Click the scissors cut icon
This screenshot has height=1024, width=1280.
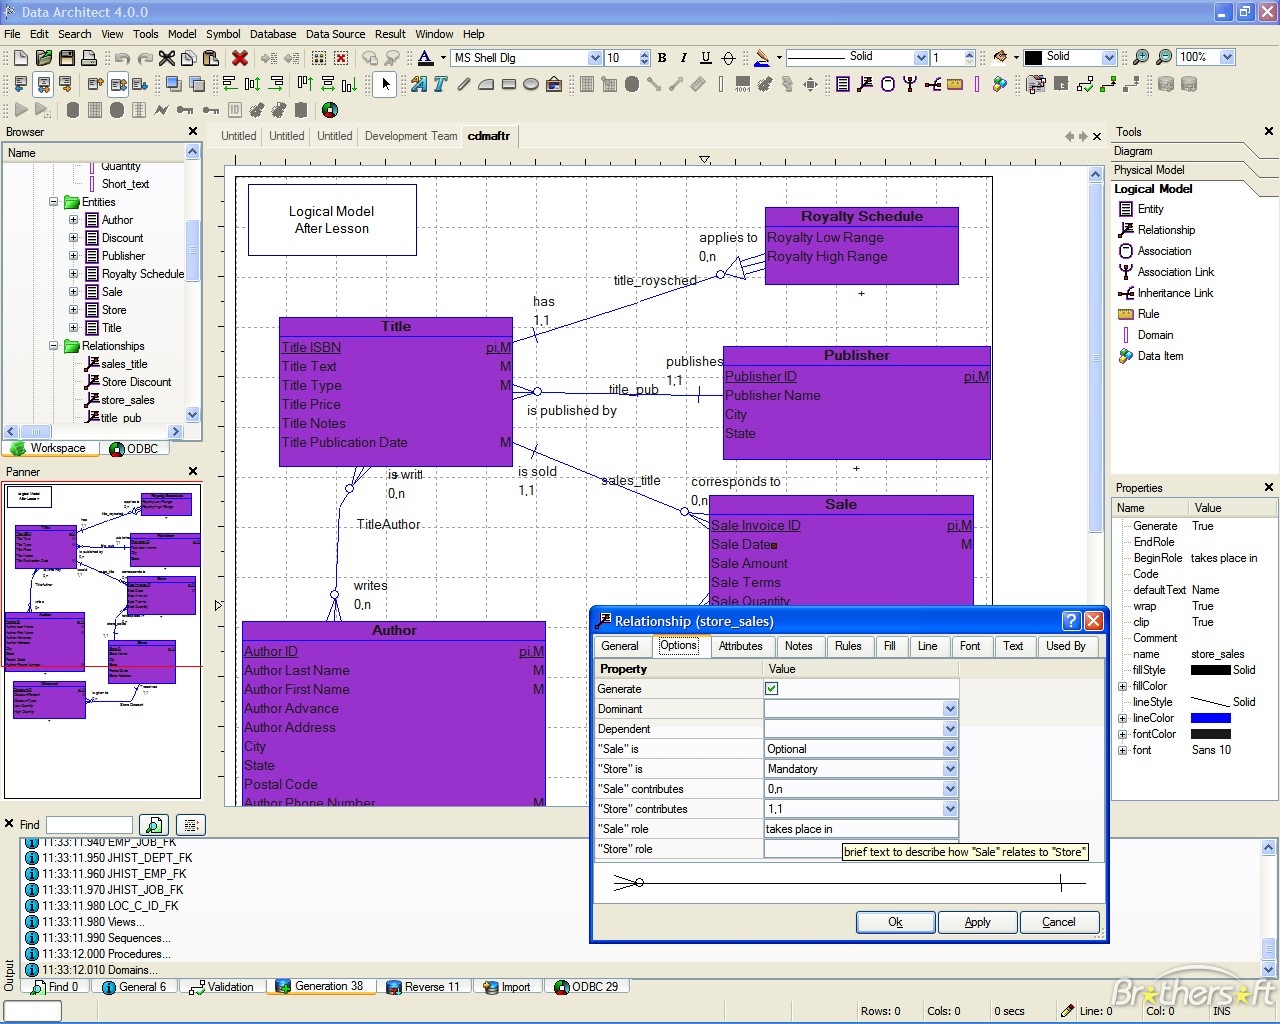coord(167,58)
